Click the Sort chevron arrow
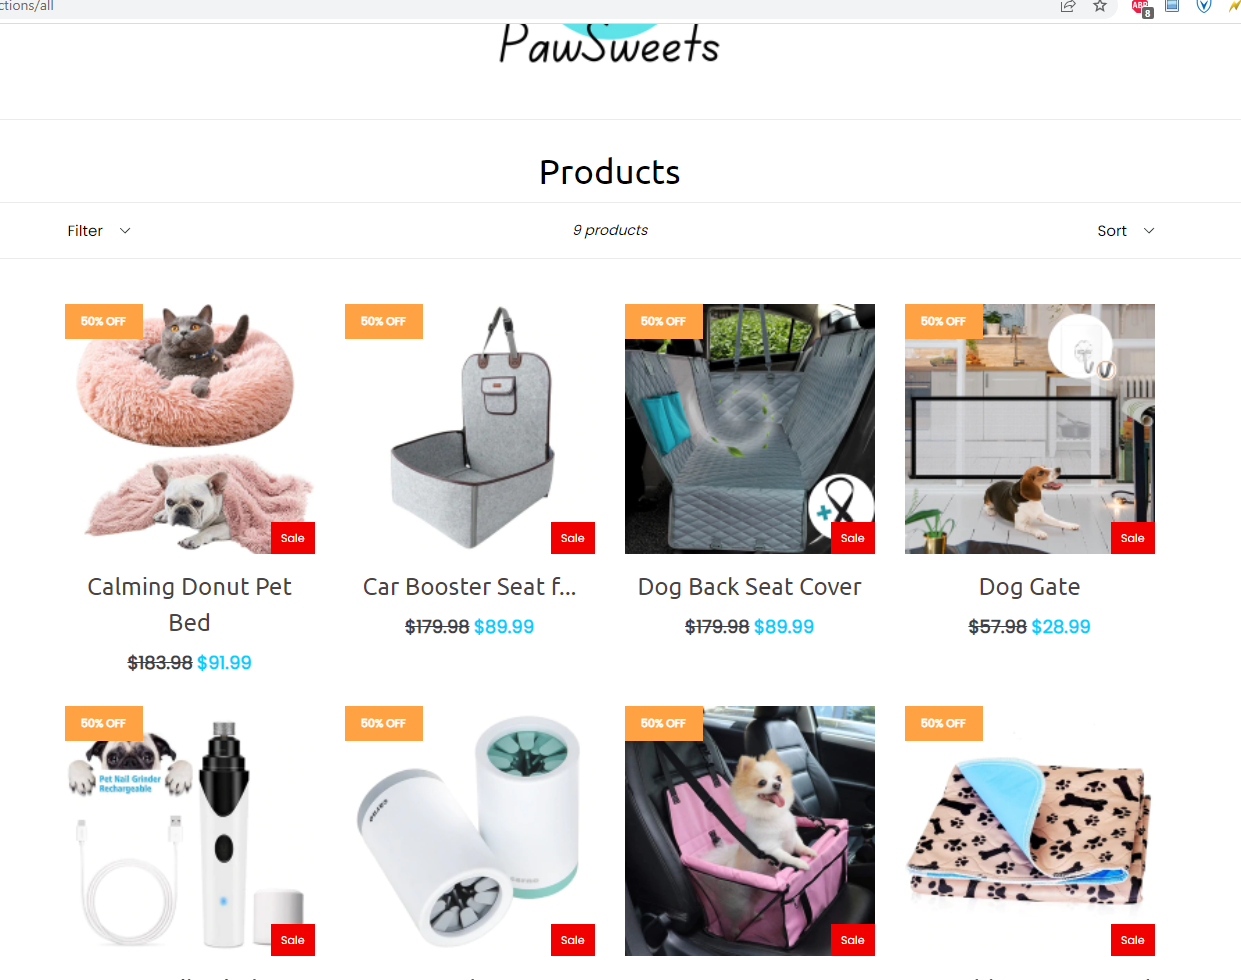1241x980 pixels. [x=1149, y=231]
